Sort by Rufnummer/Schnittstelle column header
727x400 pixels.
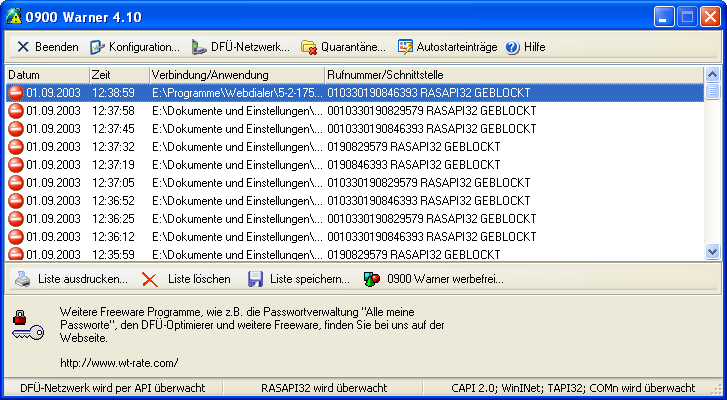point(514,75)
